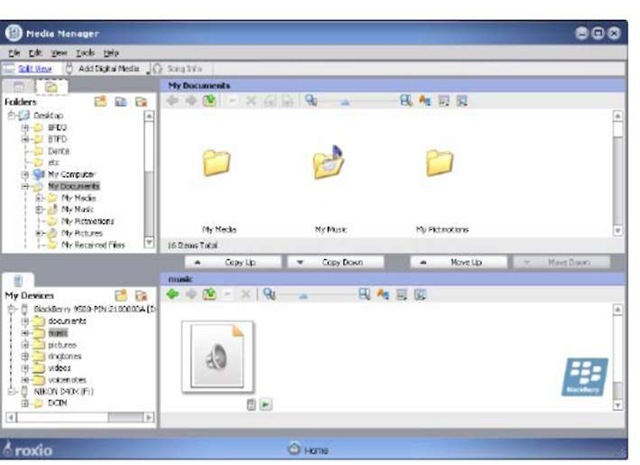Select the NIKON D40X device in tree
640x465 pixels.
pyautogui.click(x=63, y=391)
